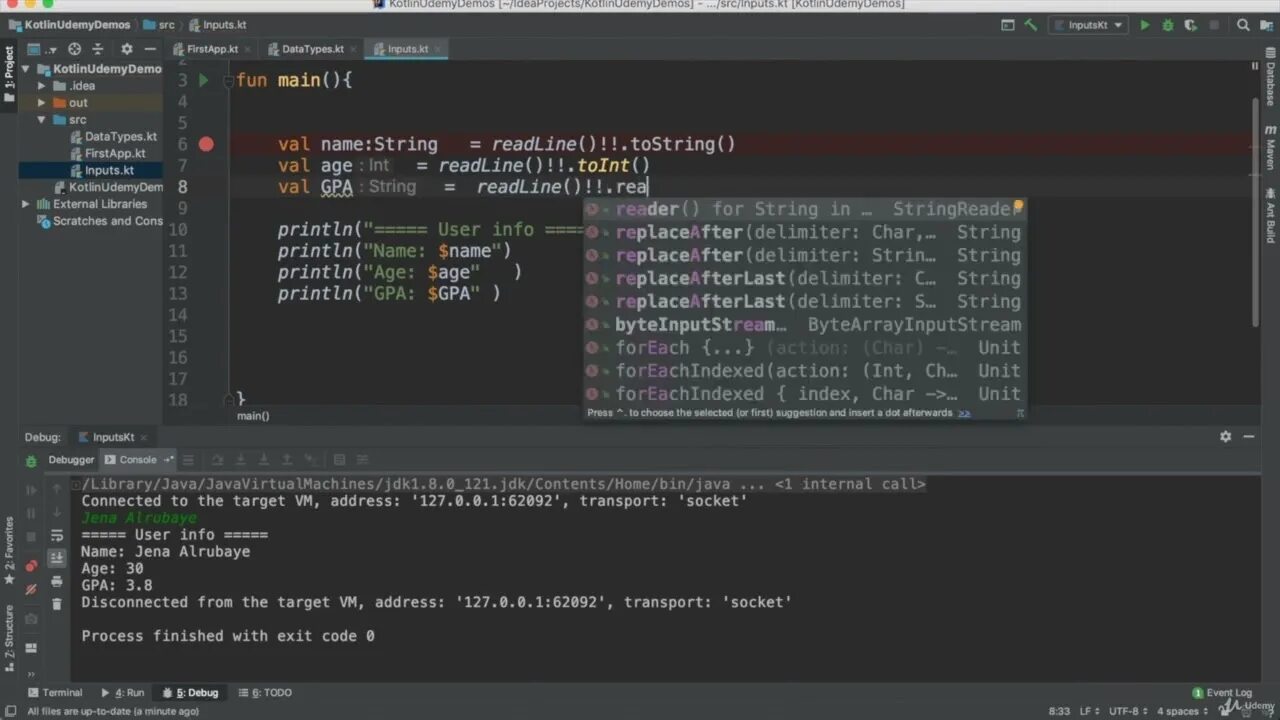Choose the reader() completion suggestion
Screen dimensions: 1280x720
click(805, 209)
